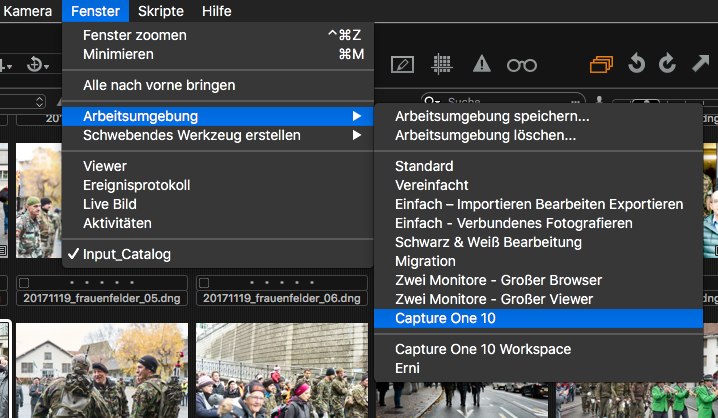Toggle the exposure warning triangle icon
Image resolution: width=718 pixels, height=418 pixels.
click(482, 64)
